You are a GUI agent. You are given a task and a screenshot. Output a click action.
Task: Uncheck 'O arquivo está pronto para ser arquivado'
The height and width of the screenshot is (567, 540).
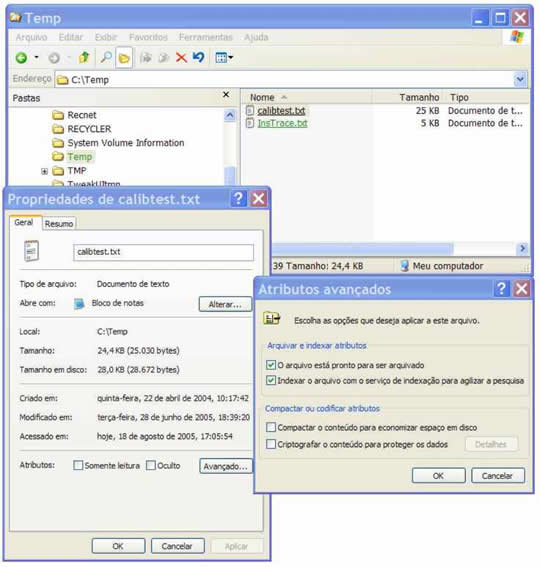[271, 364]
